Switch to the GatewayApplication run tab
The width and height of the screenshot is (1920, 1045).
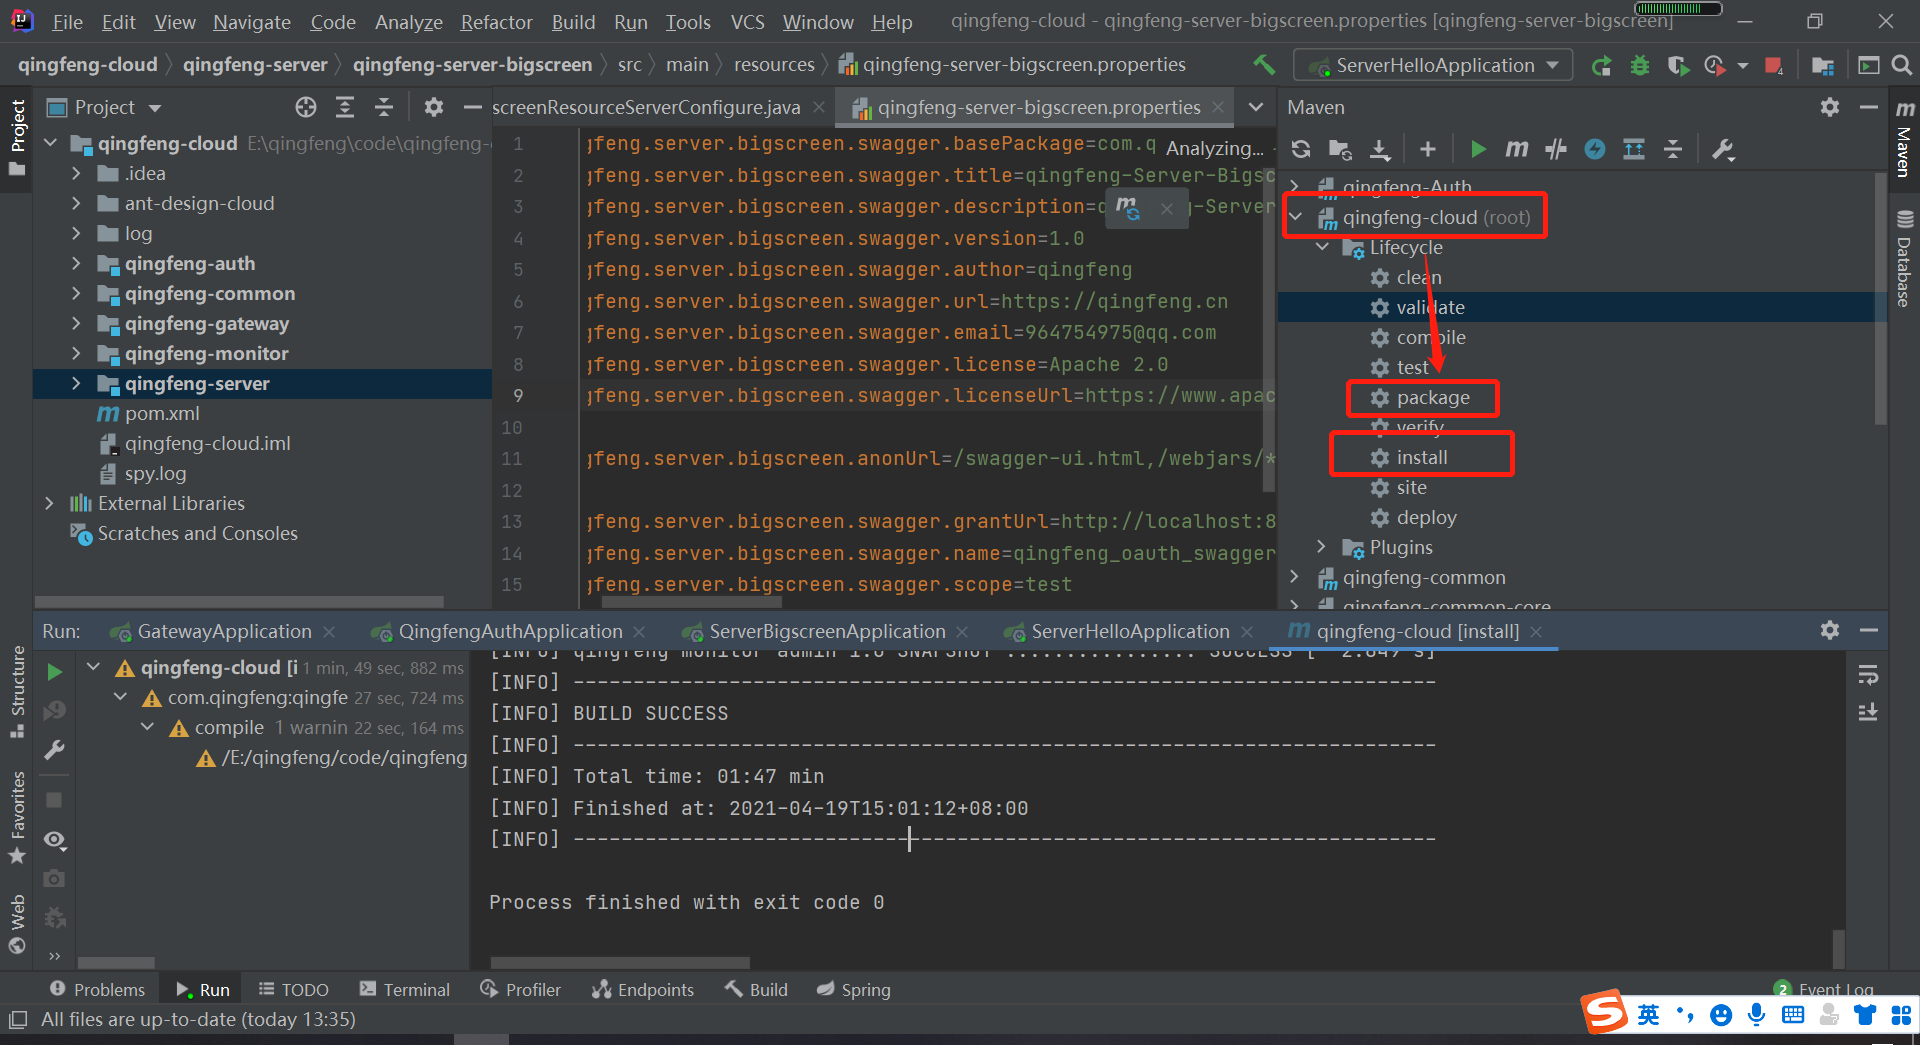[x=224, y=631]
